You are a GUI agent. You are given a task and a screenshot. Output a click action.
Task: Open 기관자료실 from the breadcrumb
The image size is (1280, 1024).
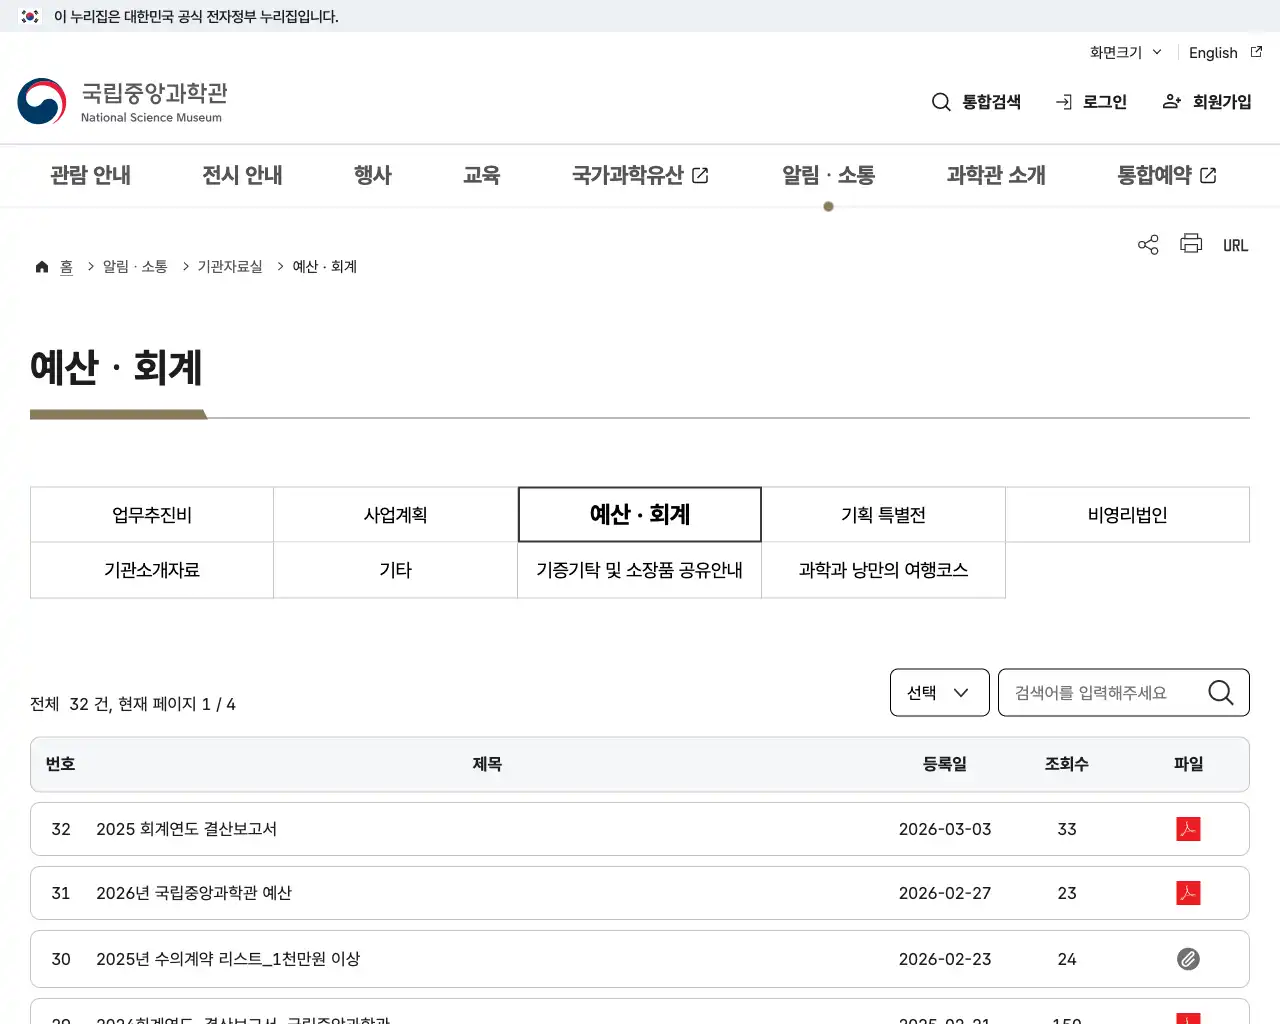click(228, 266)
